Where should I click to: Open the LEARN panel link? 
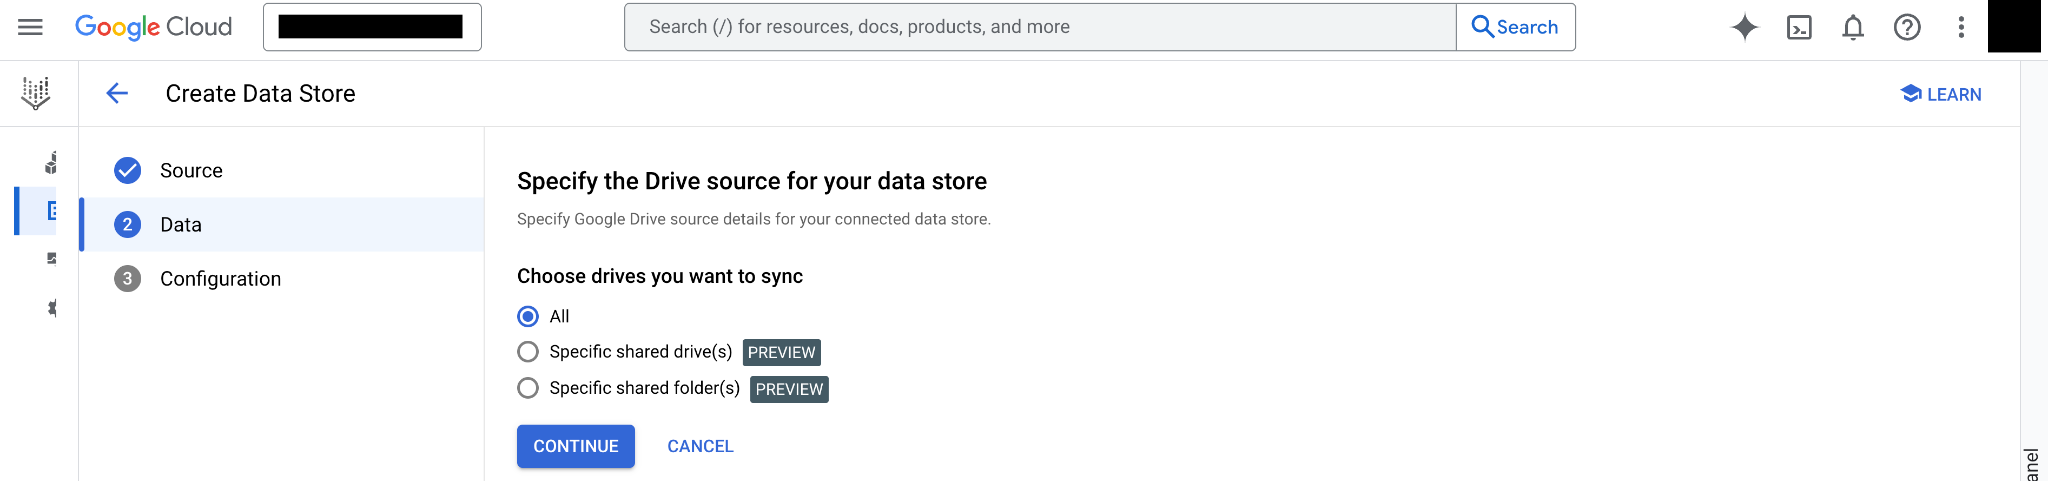click(1941, 94)
